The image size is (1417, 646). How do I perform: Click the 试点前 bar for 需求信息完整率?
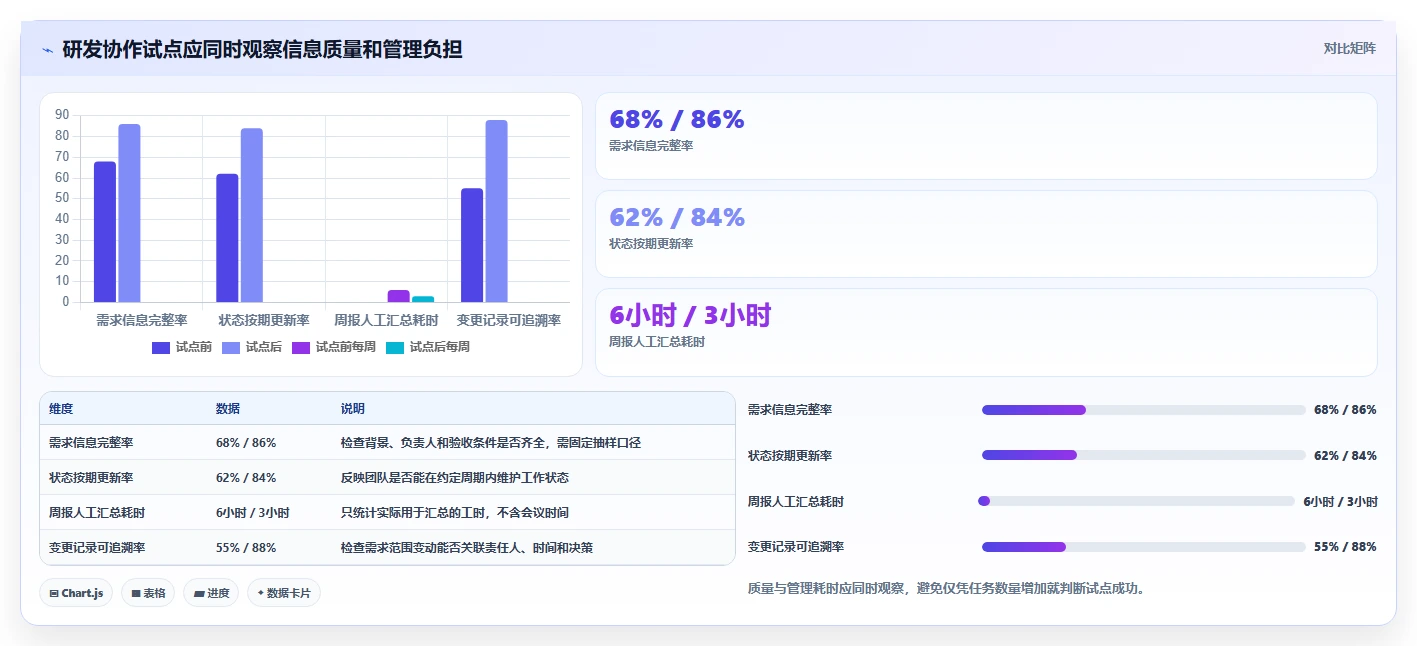tap(105, 232)
